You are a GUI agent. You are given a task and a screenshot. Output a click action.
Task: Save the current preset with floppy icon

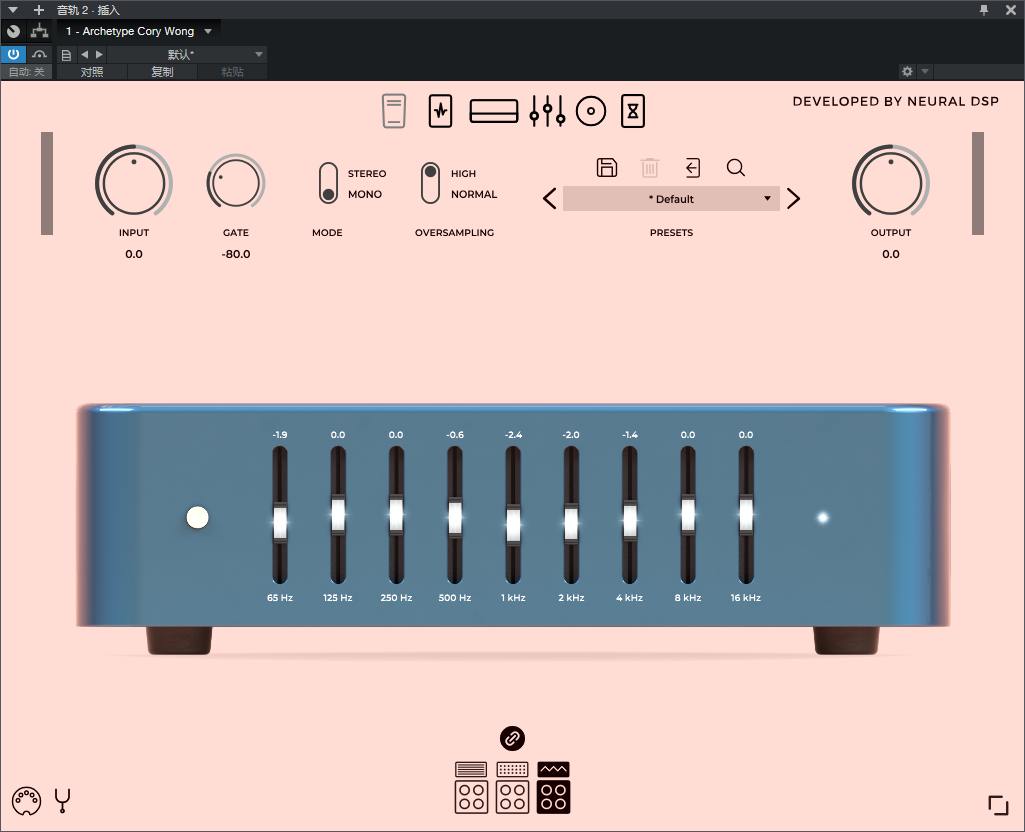click(607, 168)
